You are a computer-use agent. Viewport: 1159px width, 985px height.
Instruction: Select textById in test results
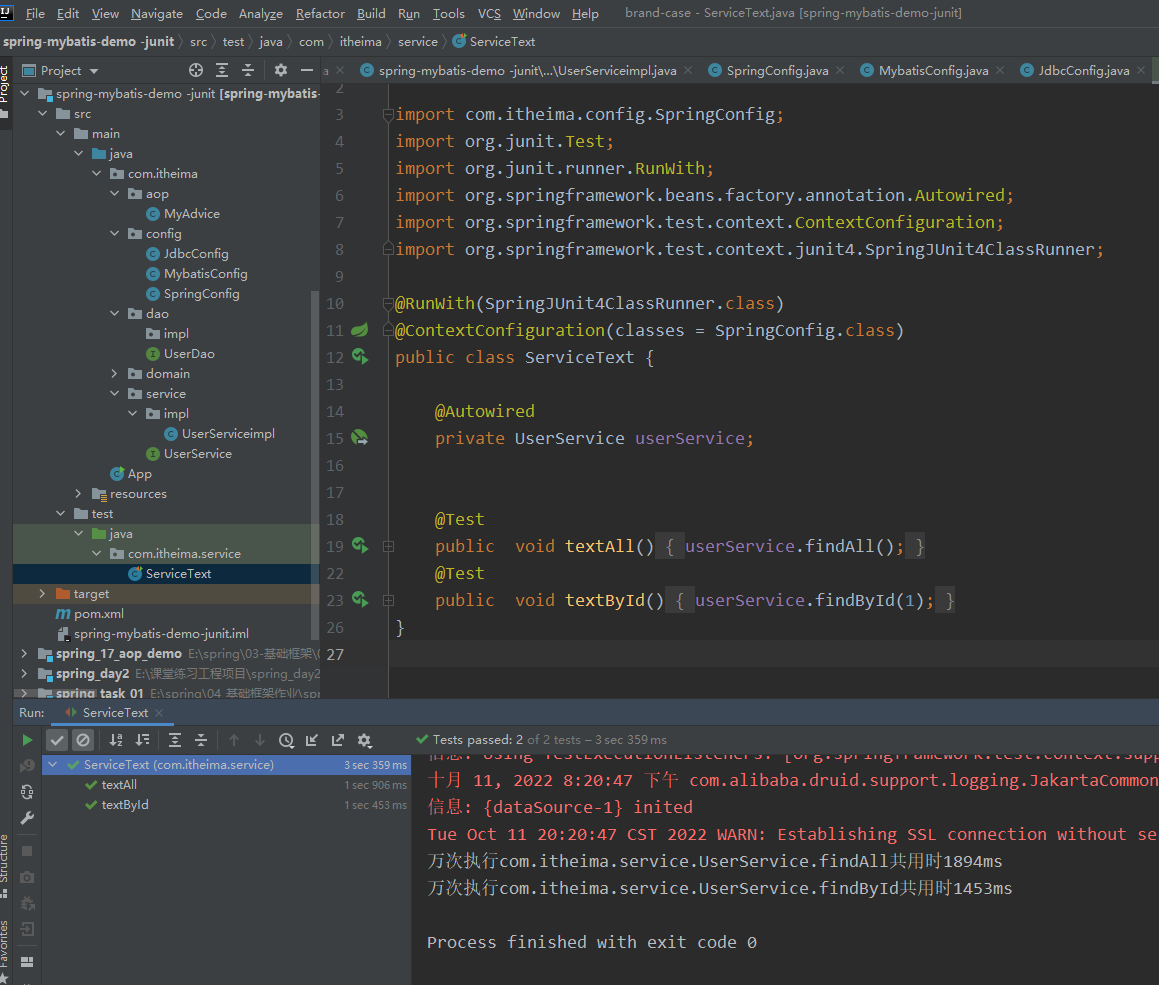click(x=125, y=805)
